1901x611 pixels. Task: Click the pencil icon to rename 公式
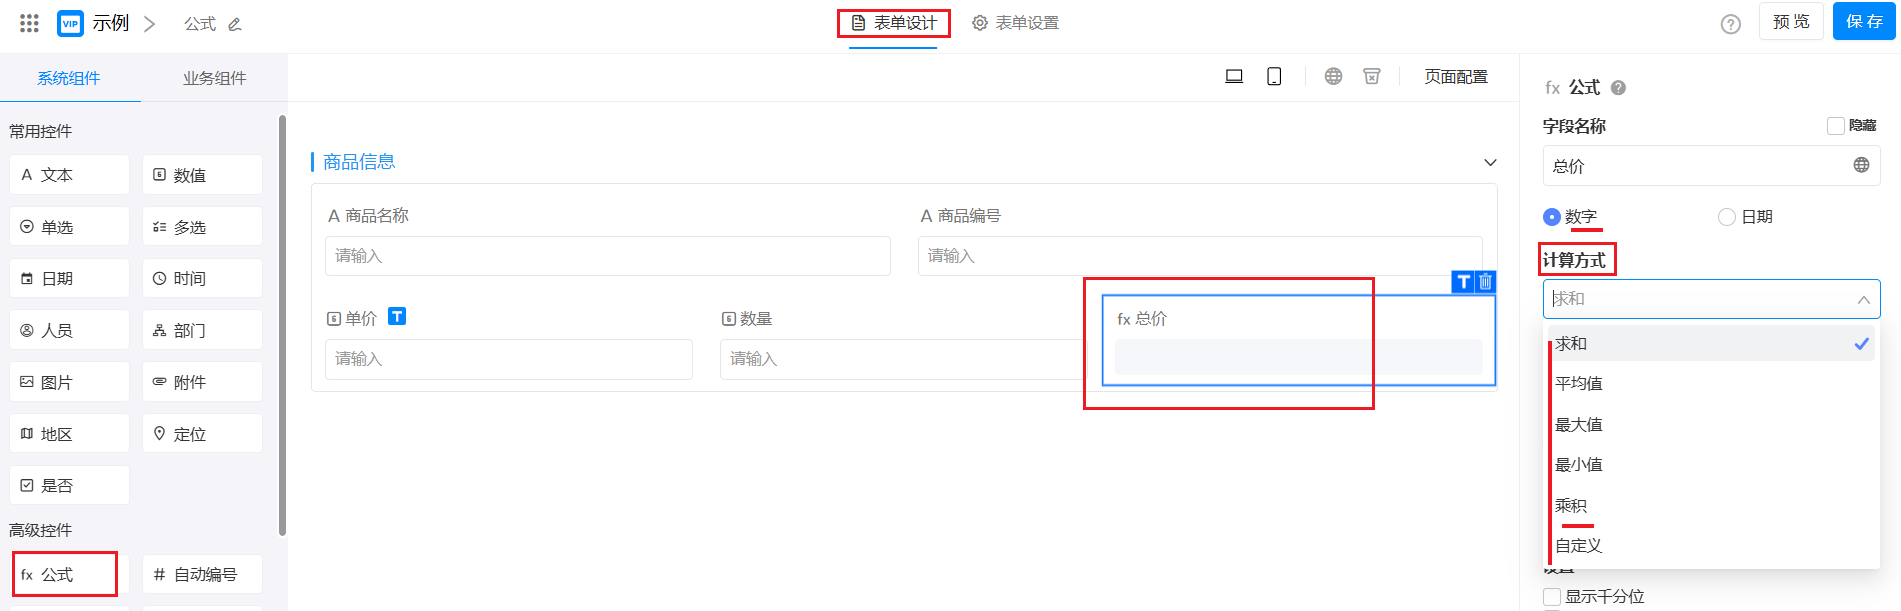(x=235, y=24)
